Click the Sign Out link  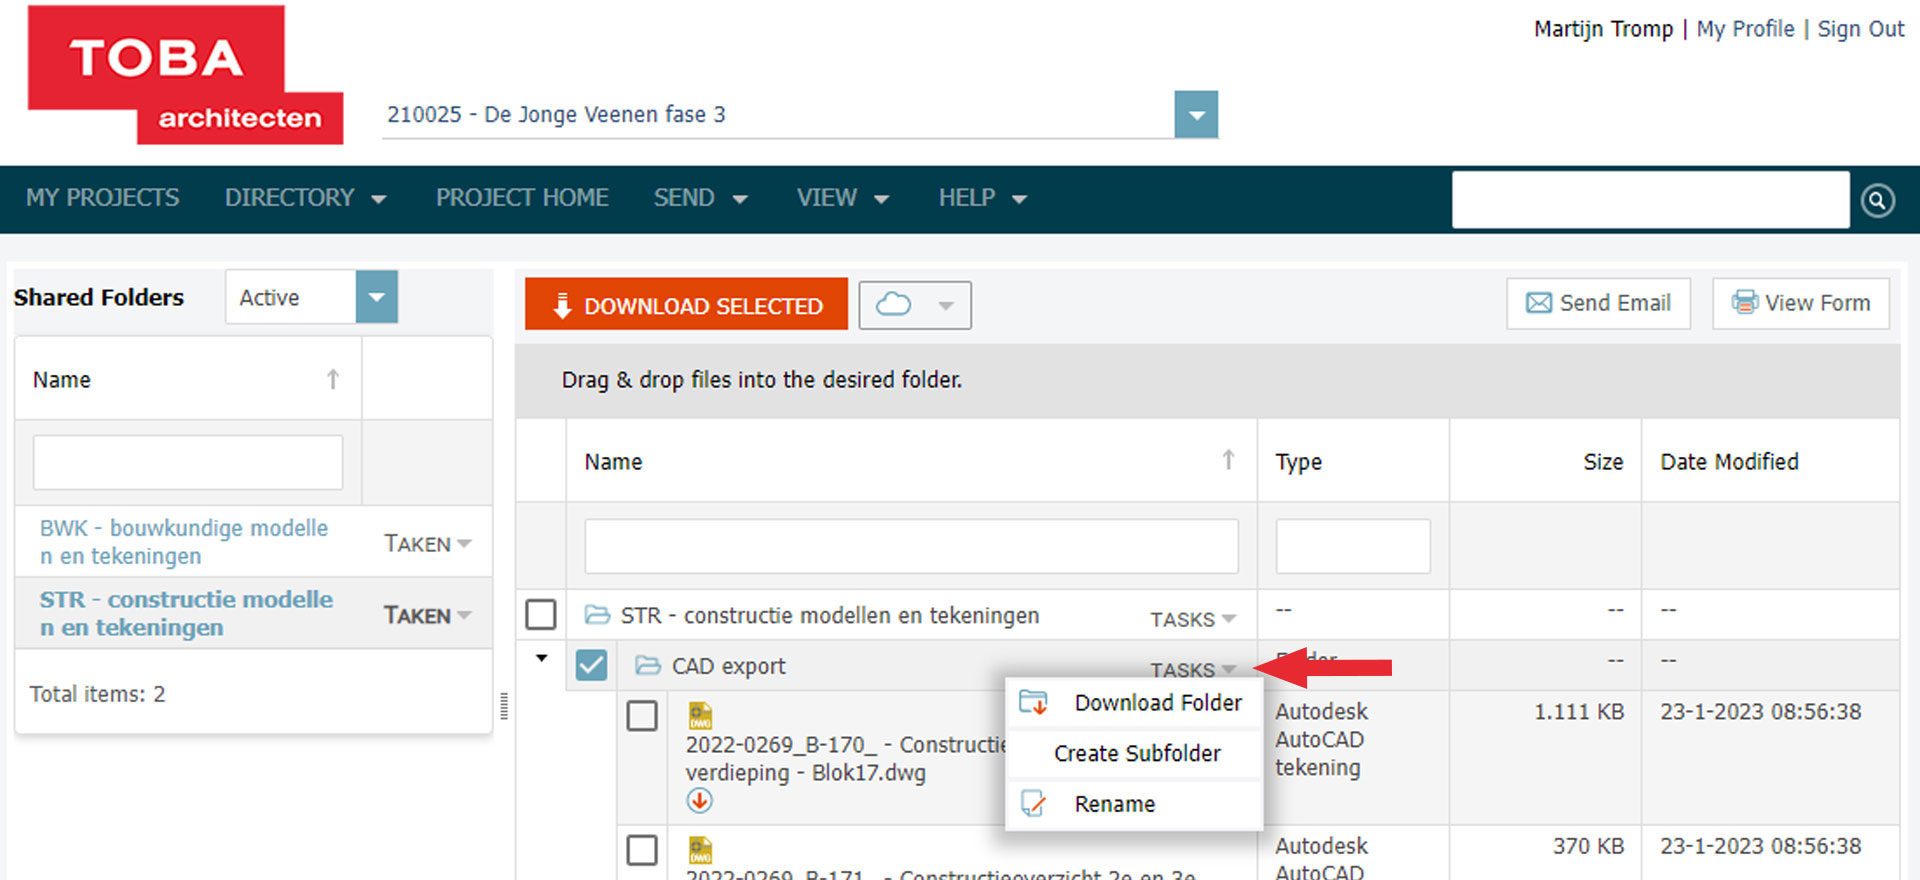coord(1860,29)
